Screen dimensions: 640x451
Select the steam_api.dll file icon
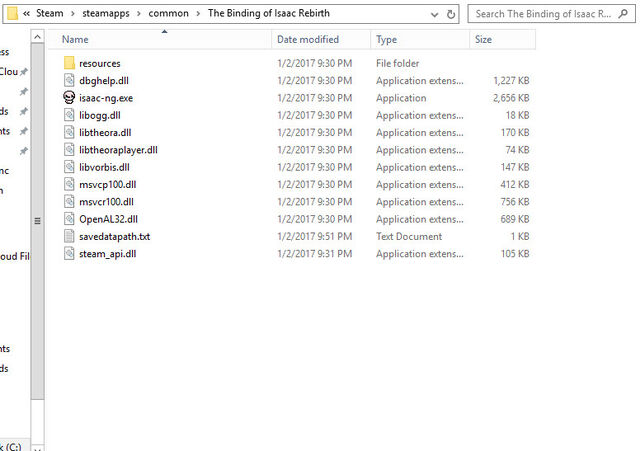69,253
